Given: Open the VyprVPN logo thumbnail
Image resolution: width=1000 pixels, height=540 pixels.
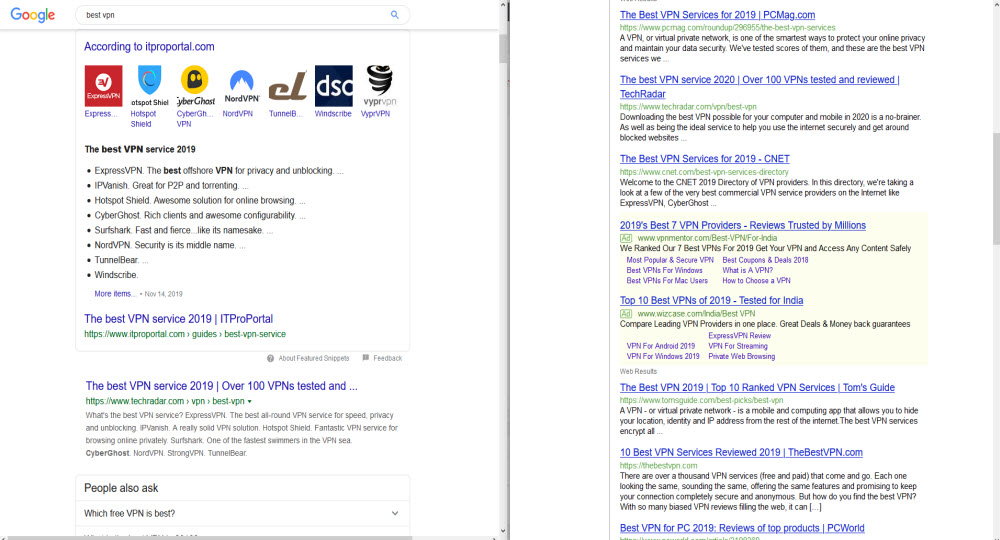Looking at the screenshot, I should point(379,85).
